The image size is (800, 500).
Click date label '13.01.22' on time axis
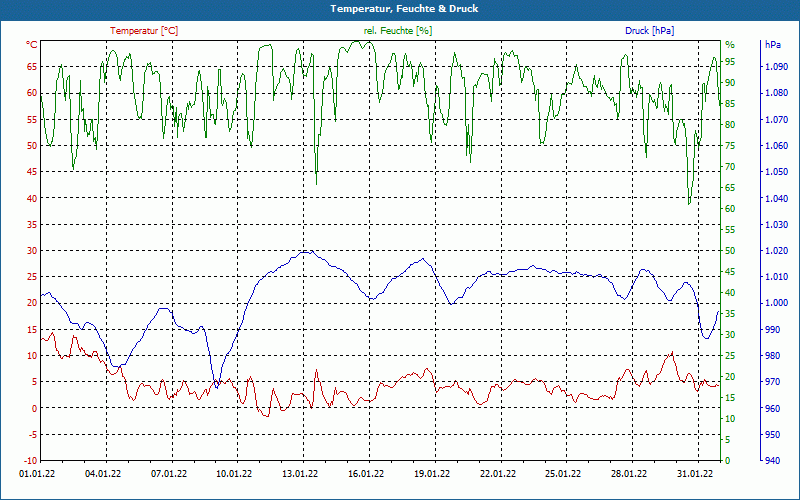pyautogui.click(x=300, y=474)
